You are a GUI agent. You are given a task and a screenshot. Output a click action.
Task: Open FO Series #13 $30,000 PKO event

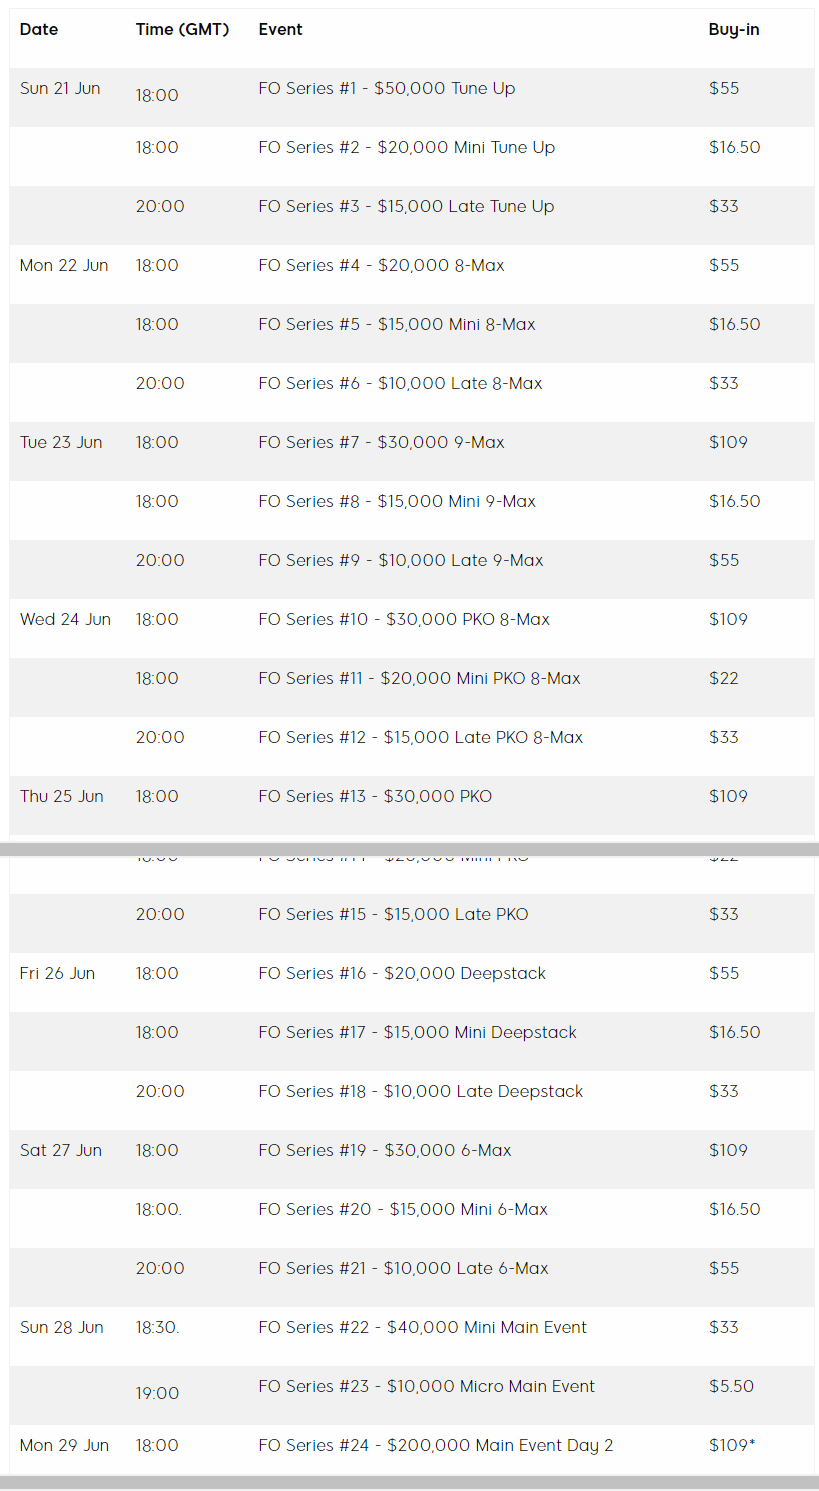coord(375,797)
